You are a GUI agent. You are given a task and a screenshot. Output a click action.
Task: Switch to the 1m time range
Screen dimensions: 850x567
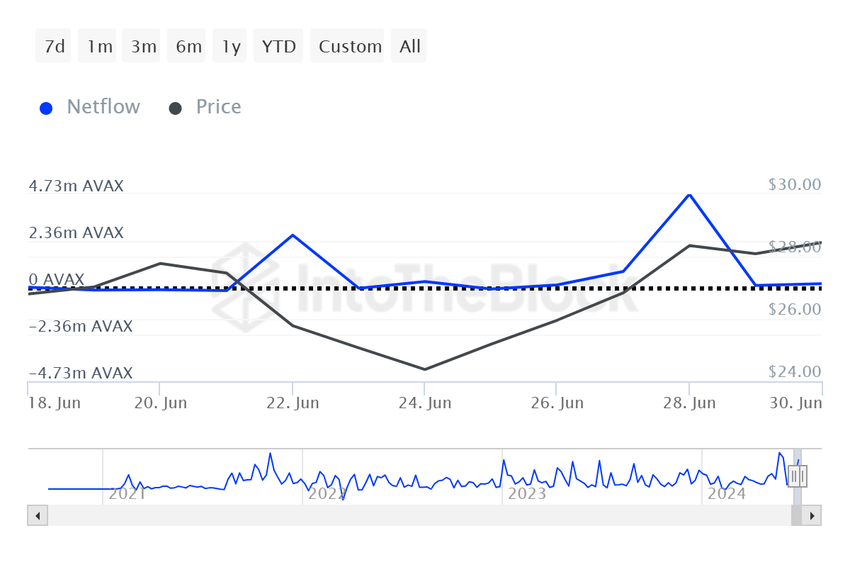click(99, 46)
